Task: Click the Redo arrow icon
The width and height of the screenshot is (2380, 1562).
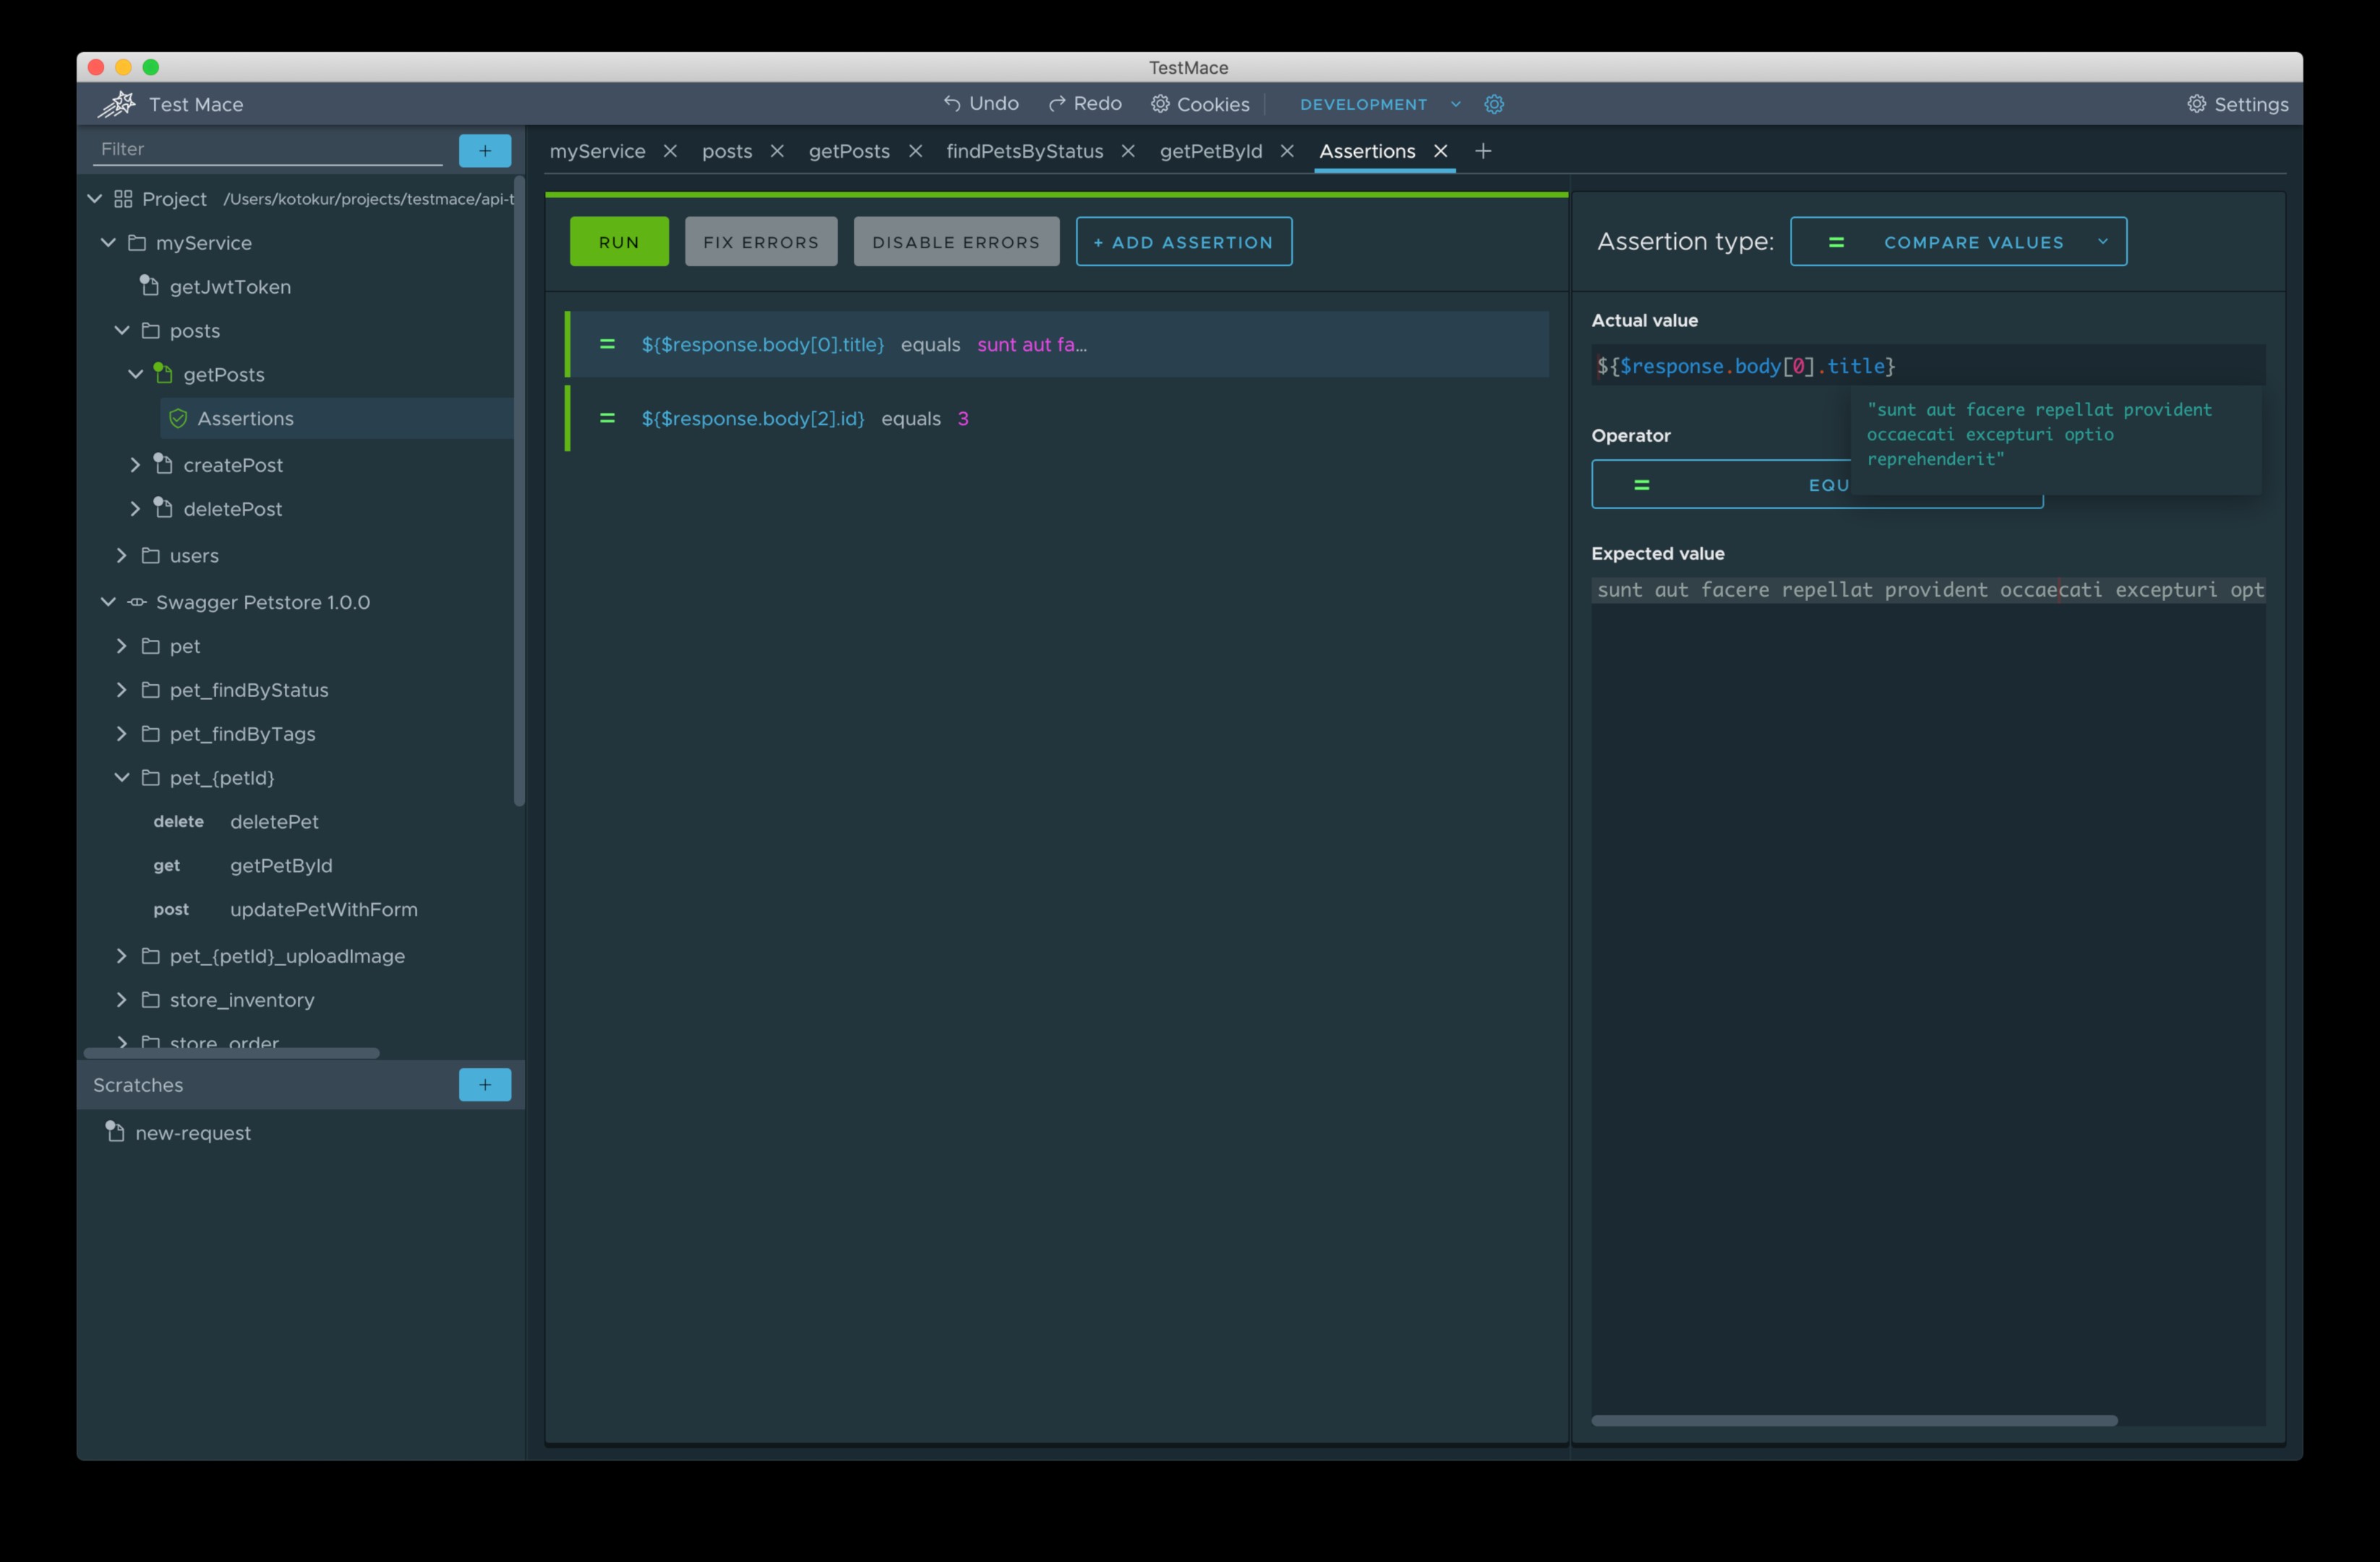Action: [1056, 103]
